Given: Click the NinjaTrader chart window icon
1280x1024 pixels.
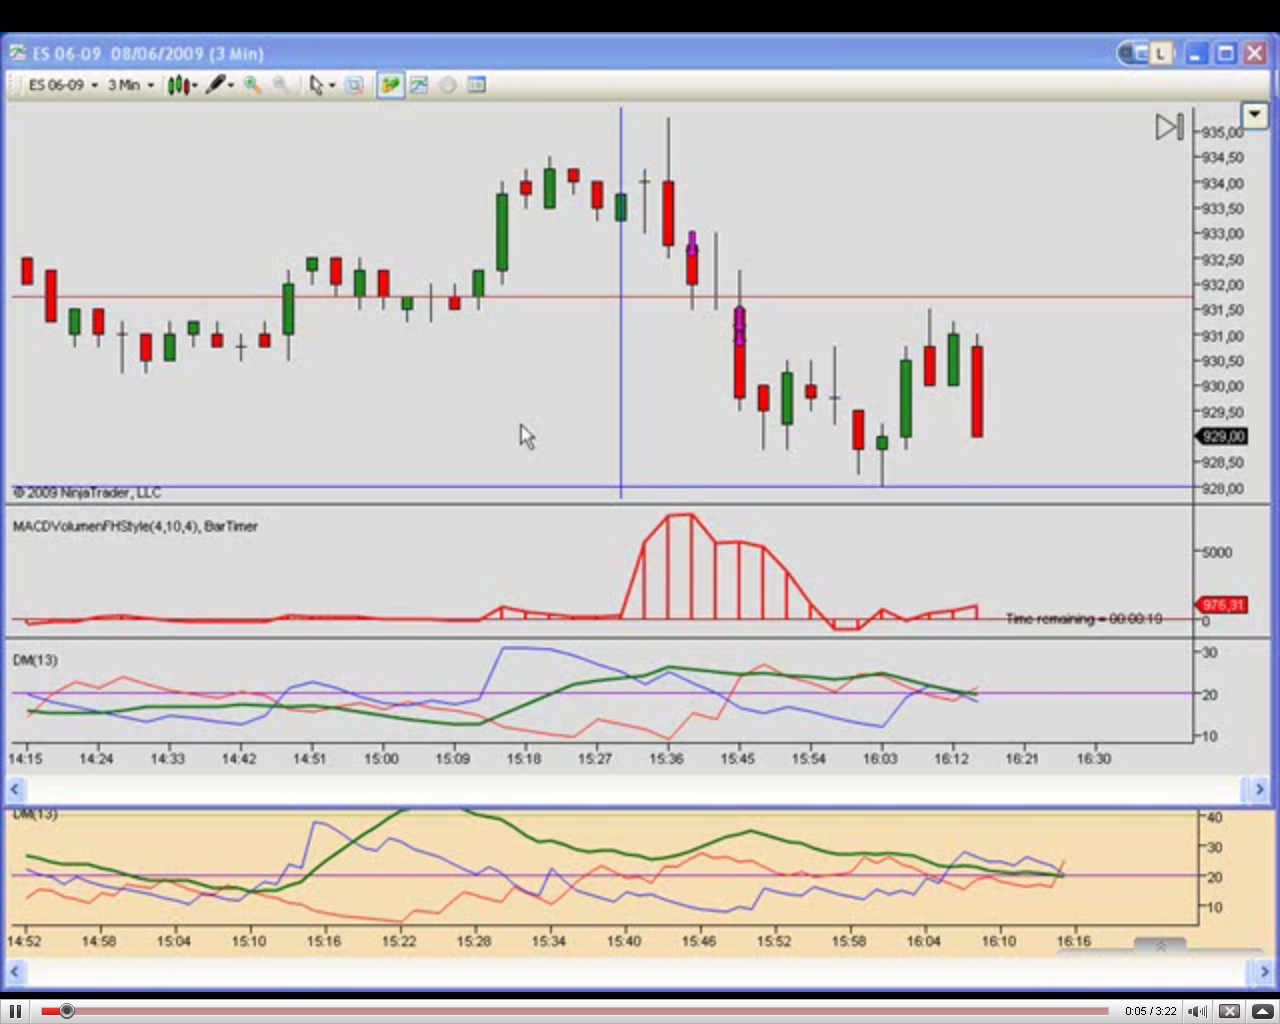Looking at the screenshot, I should (x=17, y=53).
